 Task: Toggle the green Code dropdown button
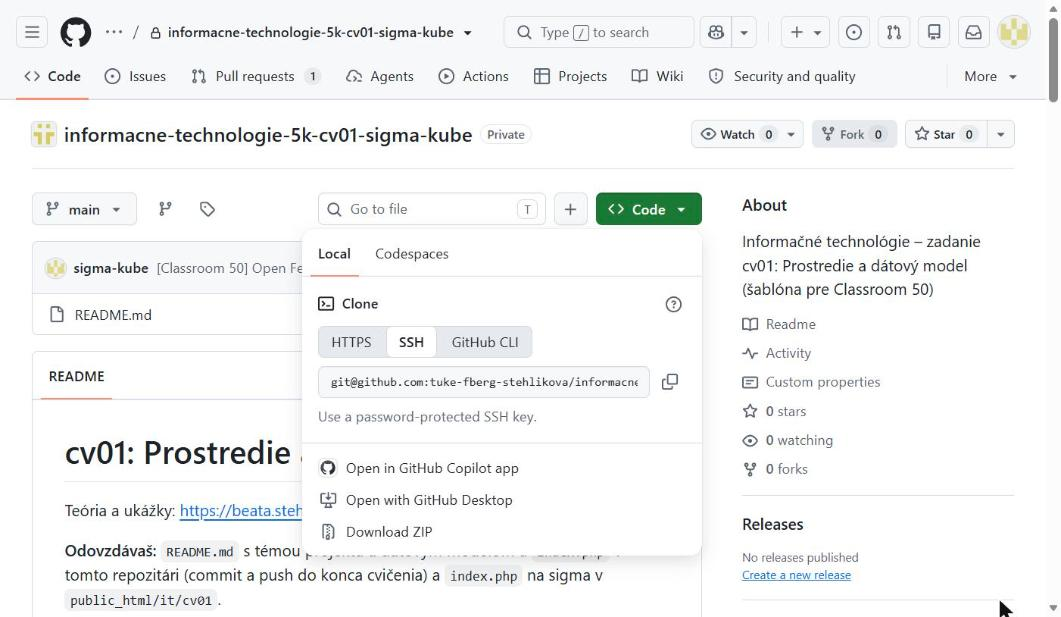coord(648,210)
